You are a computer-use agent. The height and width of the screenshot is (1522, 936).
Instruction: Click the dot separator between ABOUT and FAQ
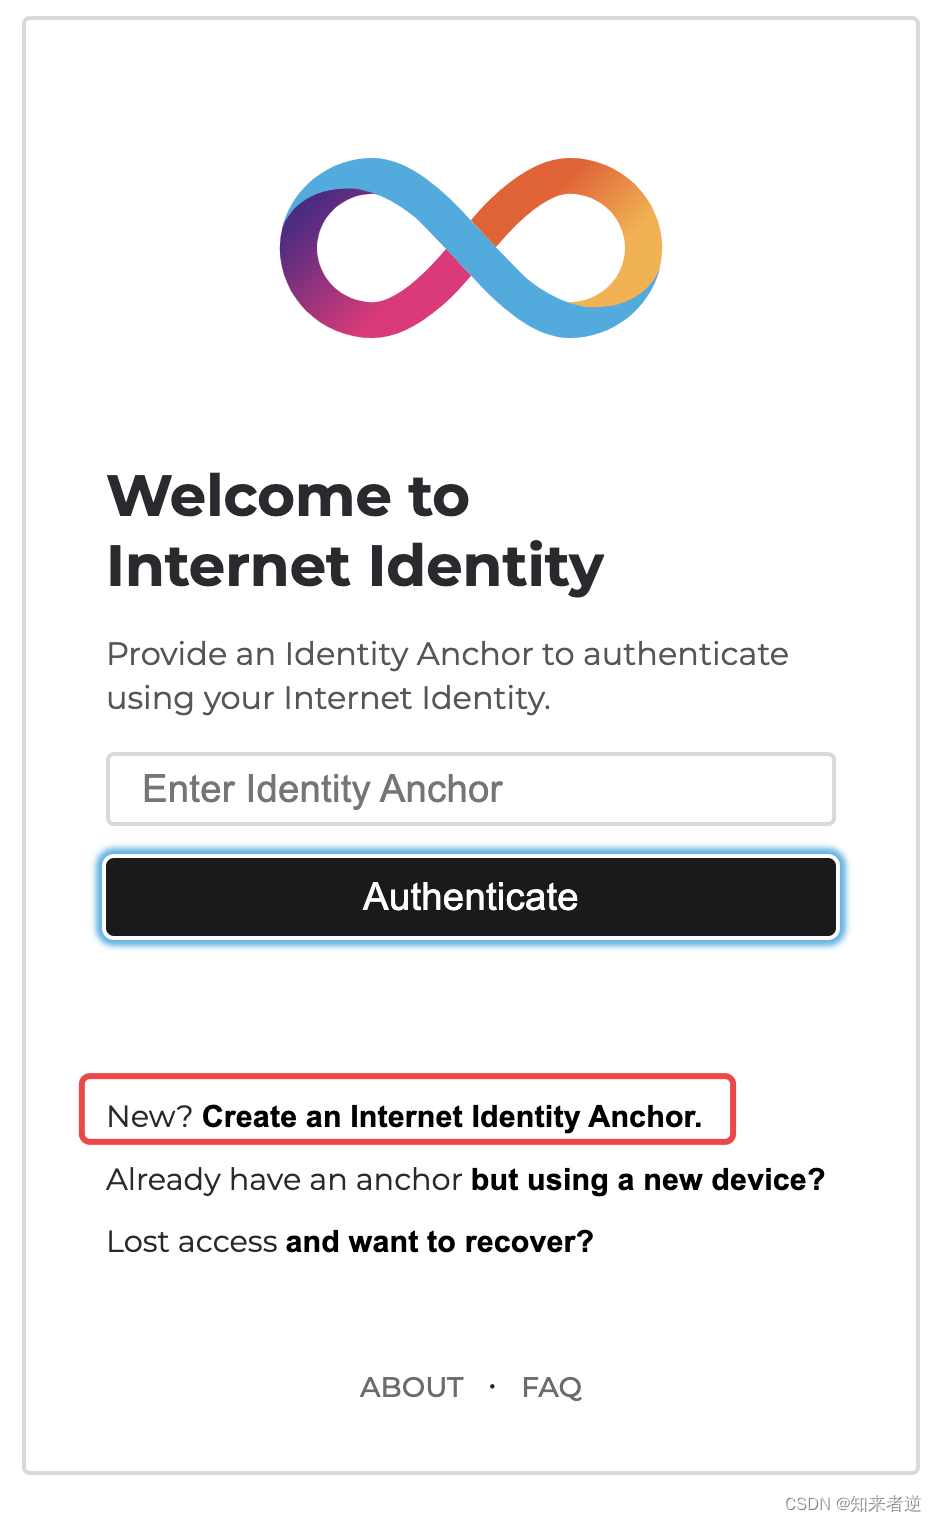492,1386
